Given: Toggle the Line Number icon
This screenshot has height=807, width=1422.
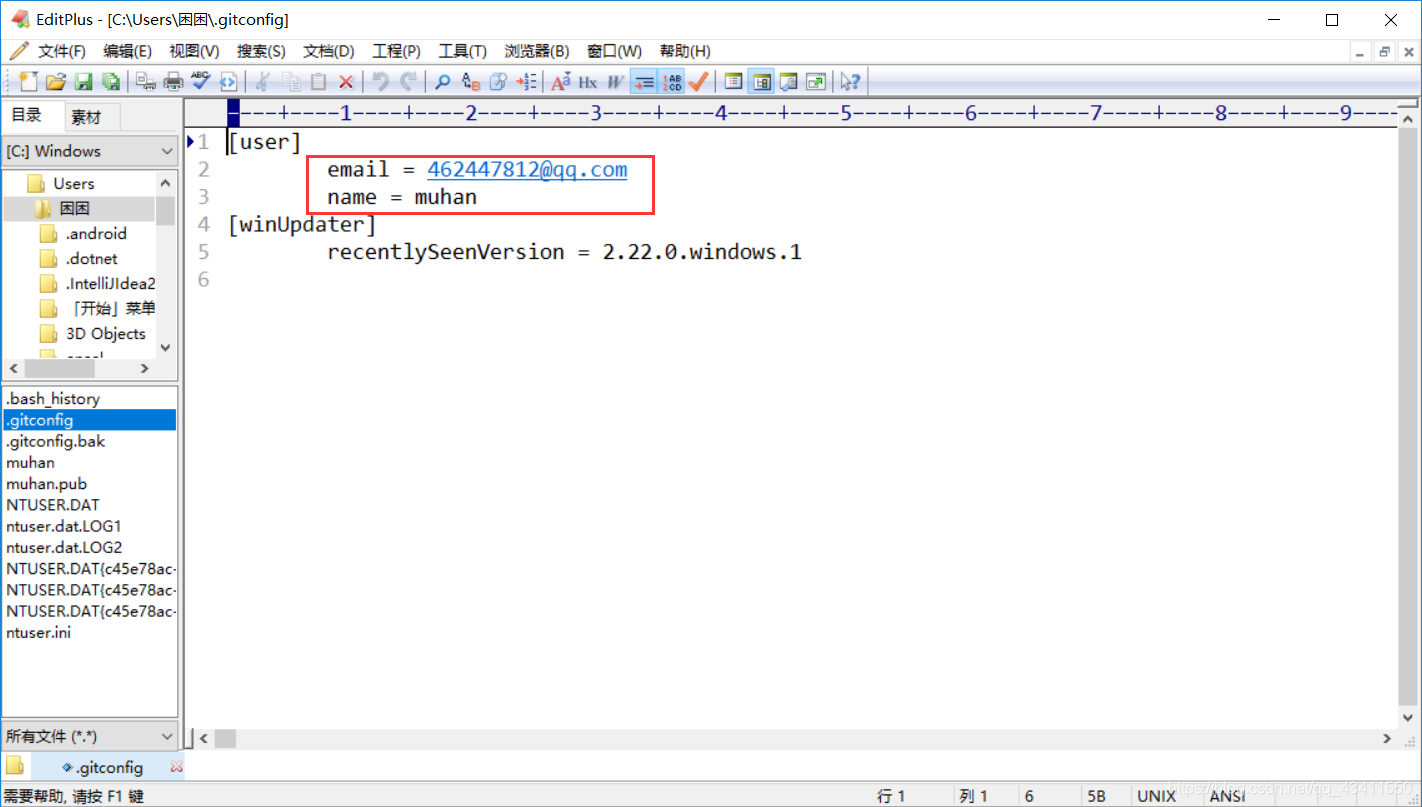Looking at the screenshot, I should click(671, 82).
